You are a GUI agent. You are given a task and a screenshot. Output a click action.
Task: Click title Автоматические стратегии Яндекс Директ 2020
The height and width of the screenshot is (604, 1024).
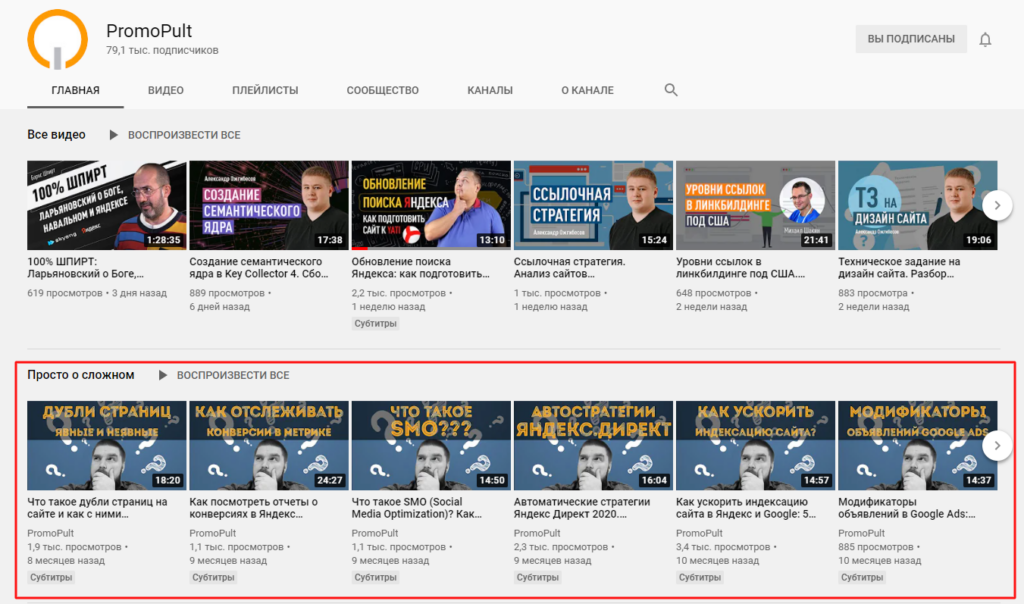click(582, 508)
